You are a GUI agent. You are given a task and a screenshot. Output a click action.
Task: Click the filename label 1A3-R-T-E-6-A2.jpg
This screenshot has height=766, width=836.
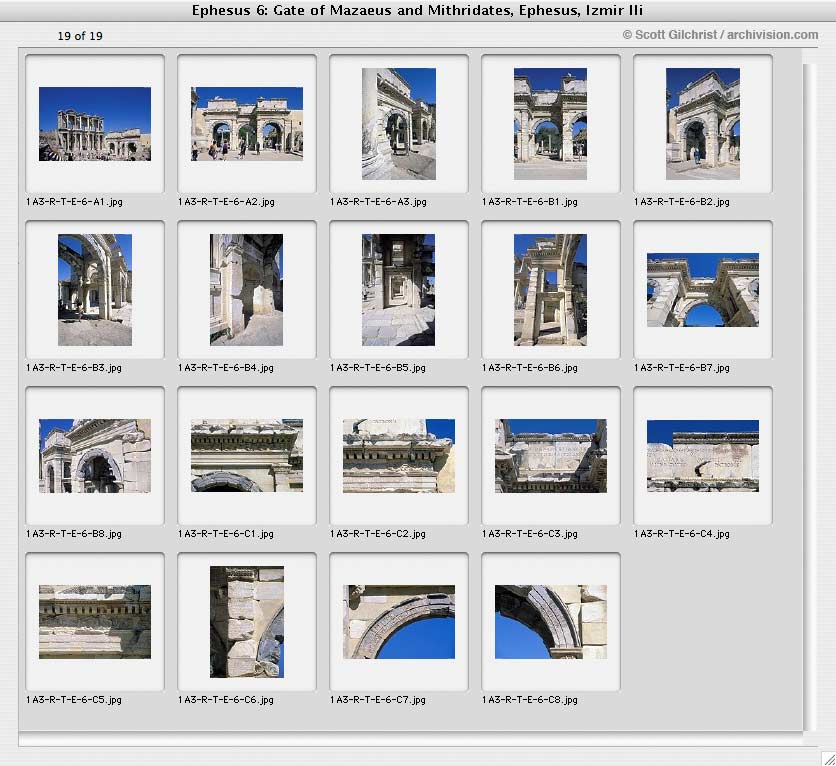[x=226, y=202]
